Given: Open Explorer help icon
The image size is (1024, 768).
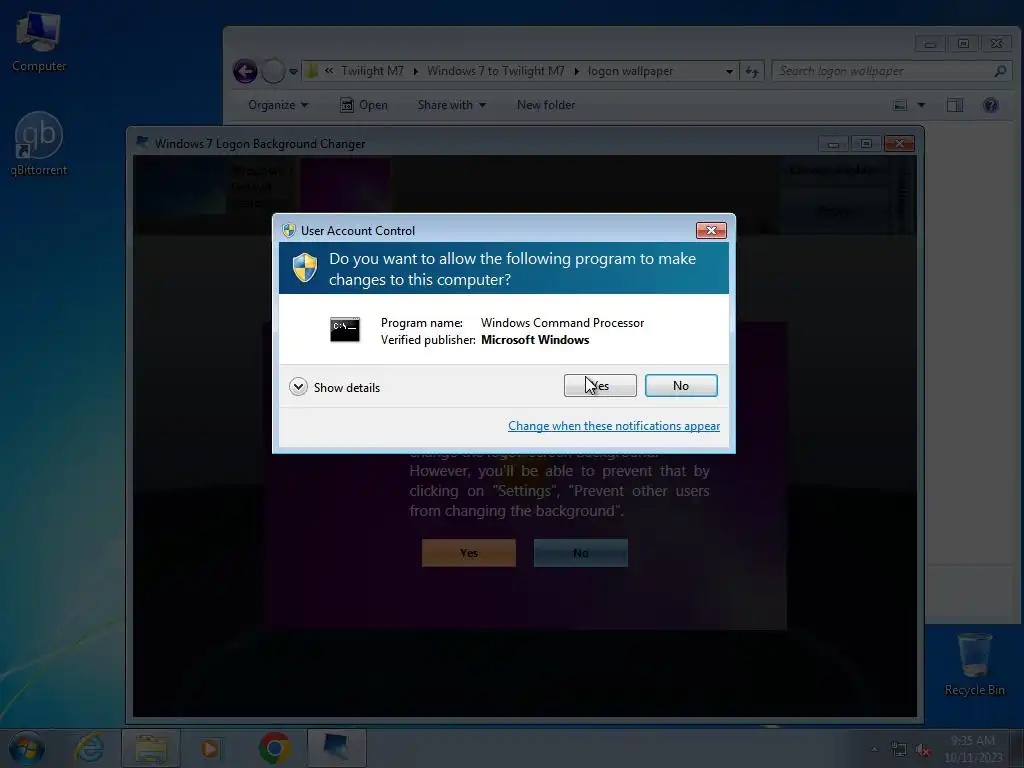Looking at the screenshot, I should coord(990,104).
